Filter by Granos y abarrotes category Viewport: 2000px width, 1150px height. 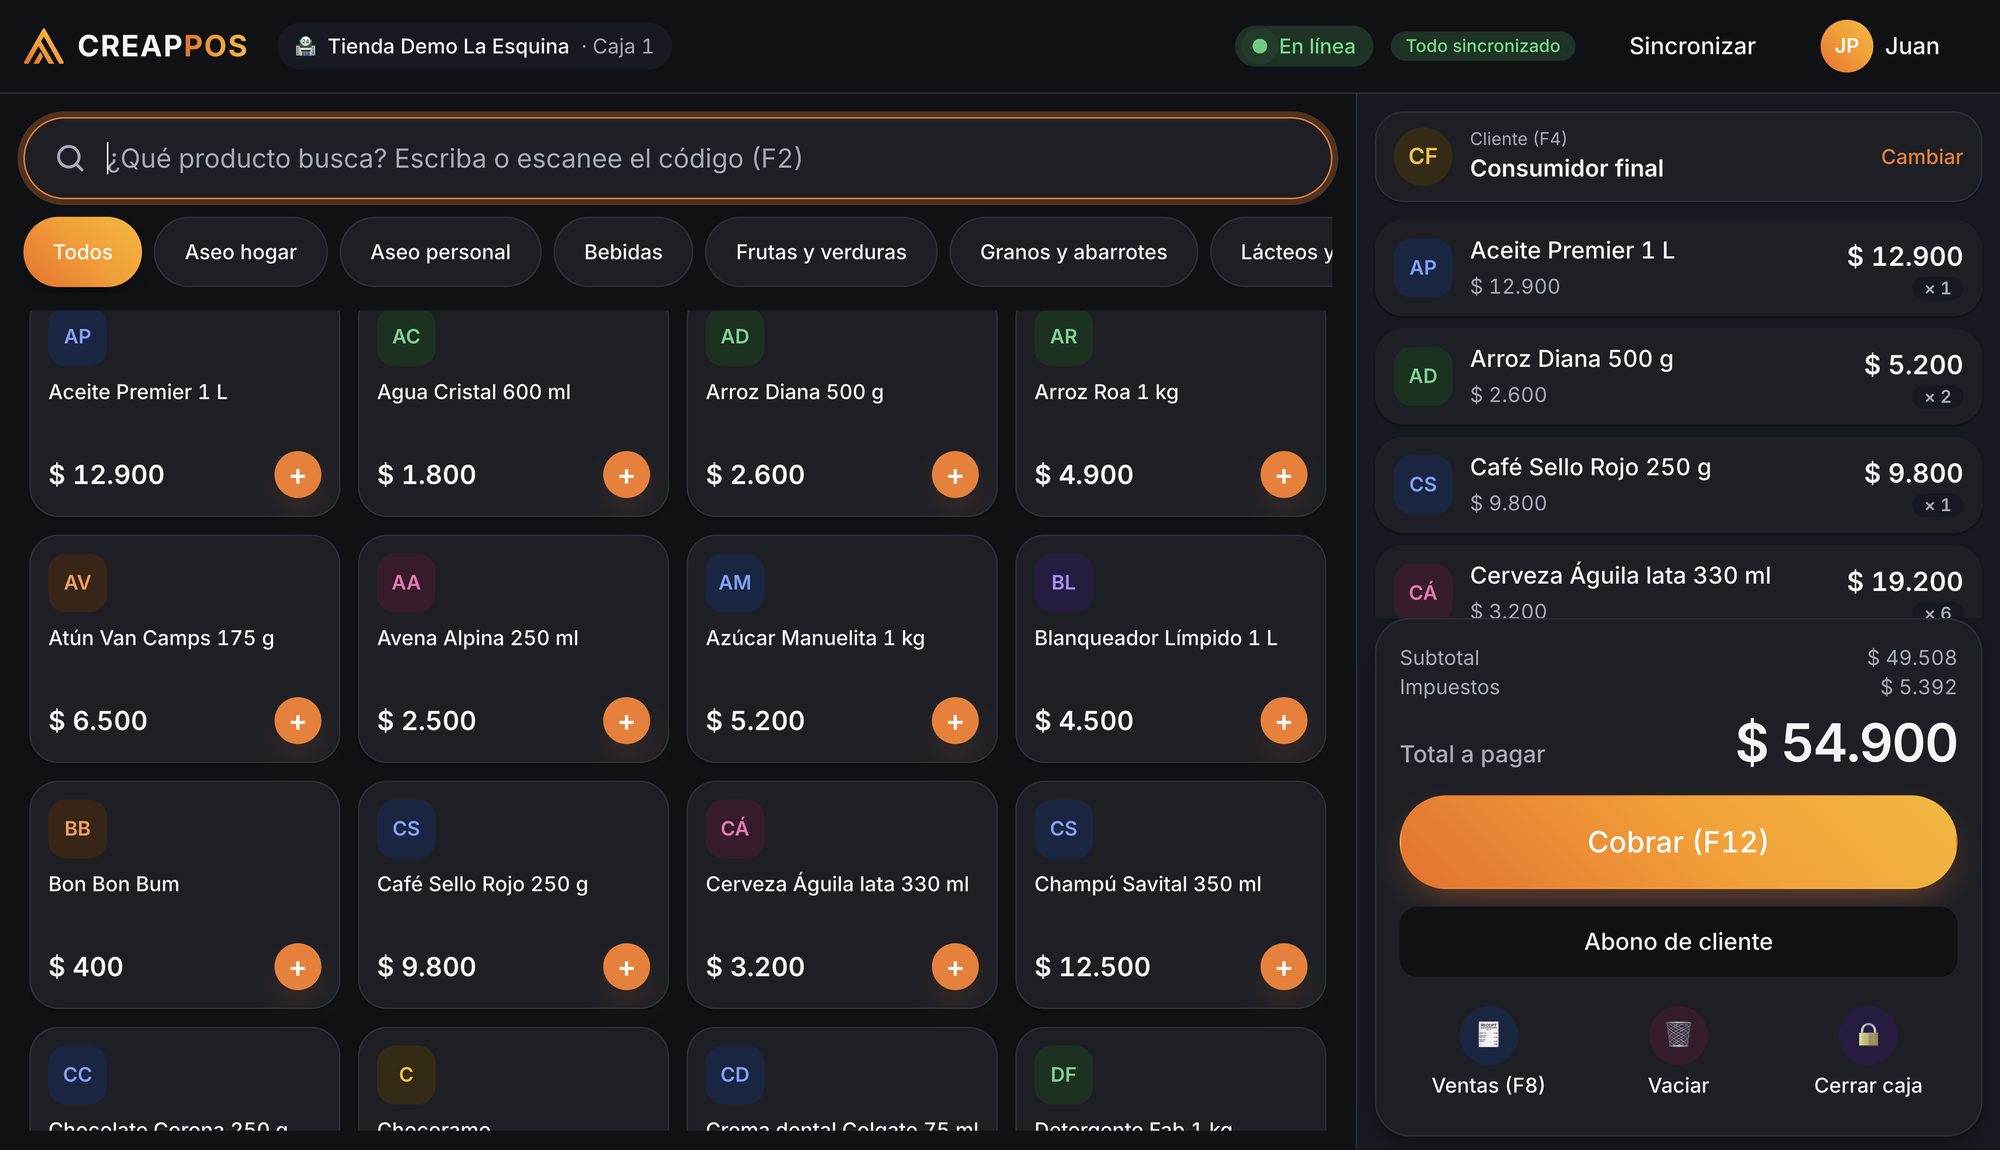point(1073,252)
